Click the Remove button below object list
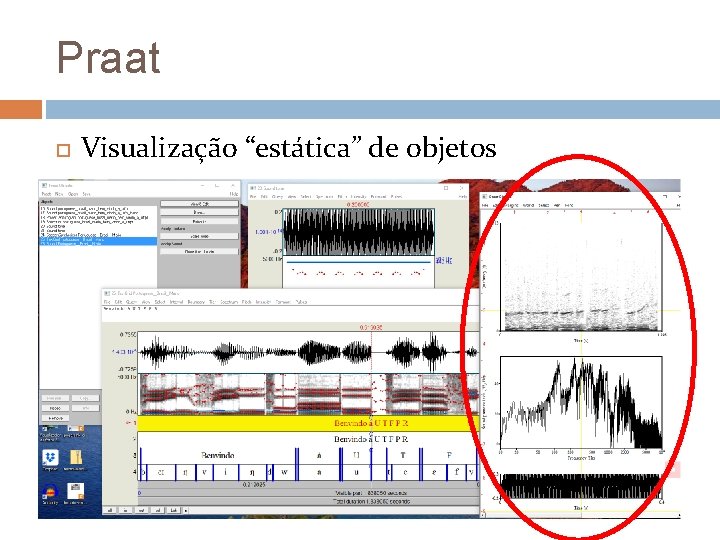The height and width of the screenshot is (540, 720). [x=56, y=418]
